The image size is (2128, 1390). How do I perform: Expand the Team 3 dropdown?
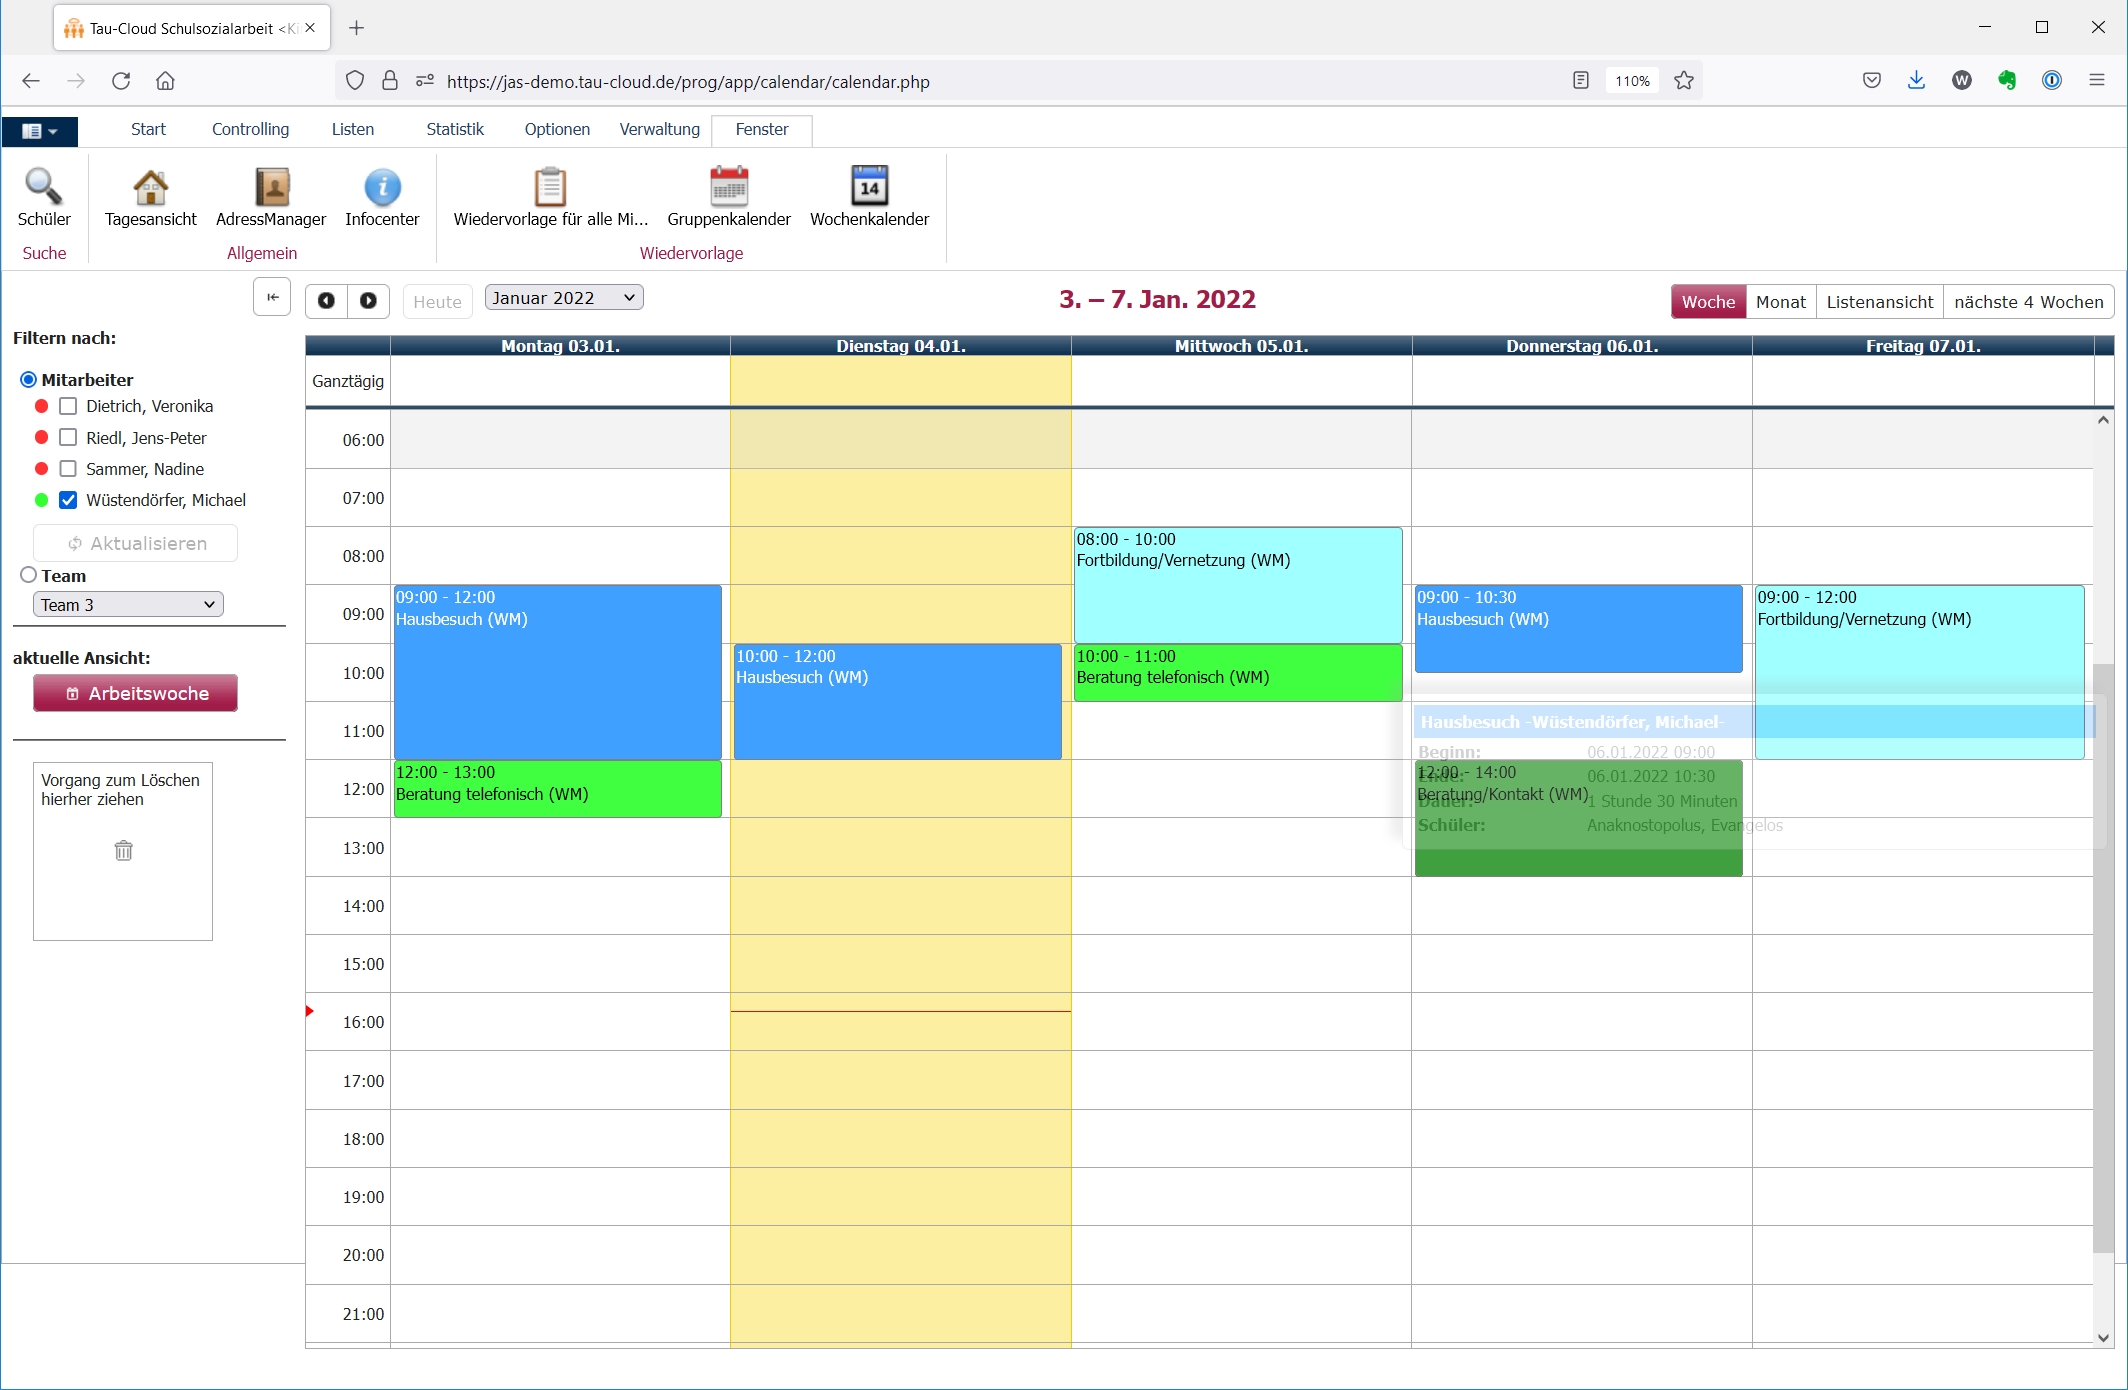(128, 605)
